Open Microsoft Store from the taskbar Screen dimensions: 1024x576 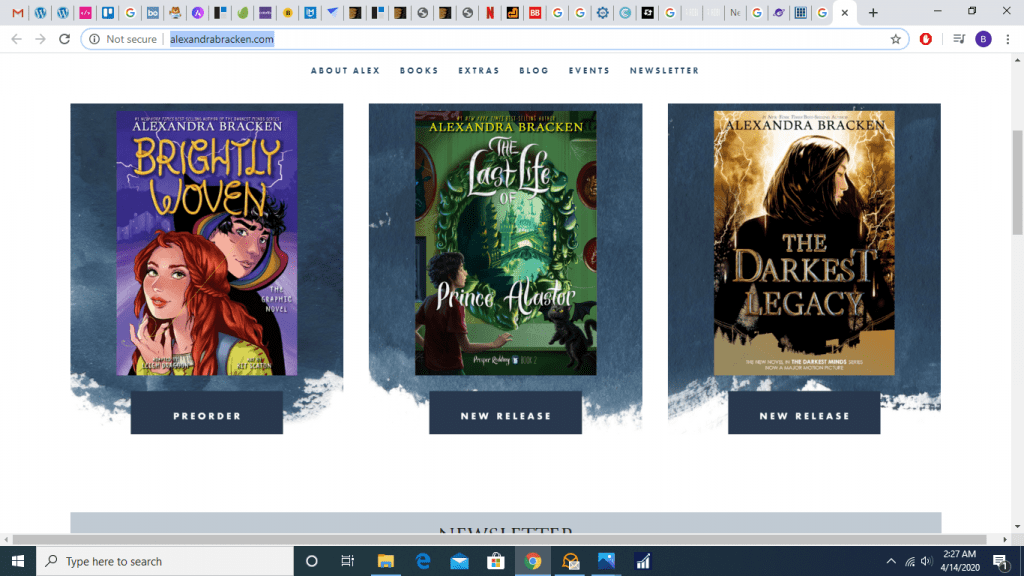[x=496, y=561]
